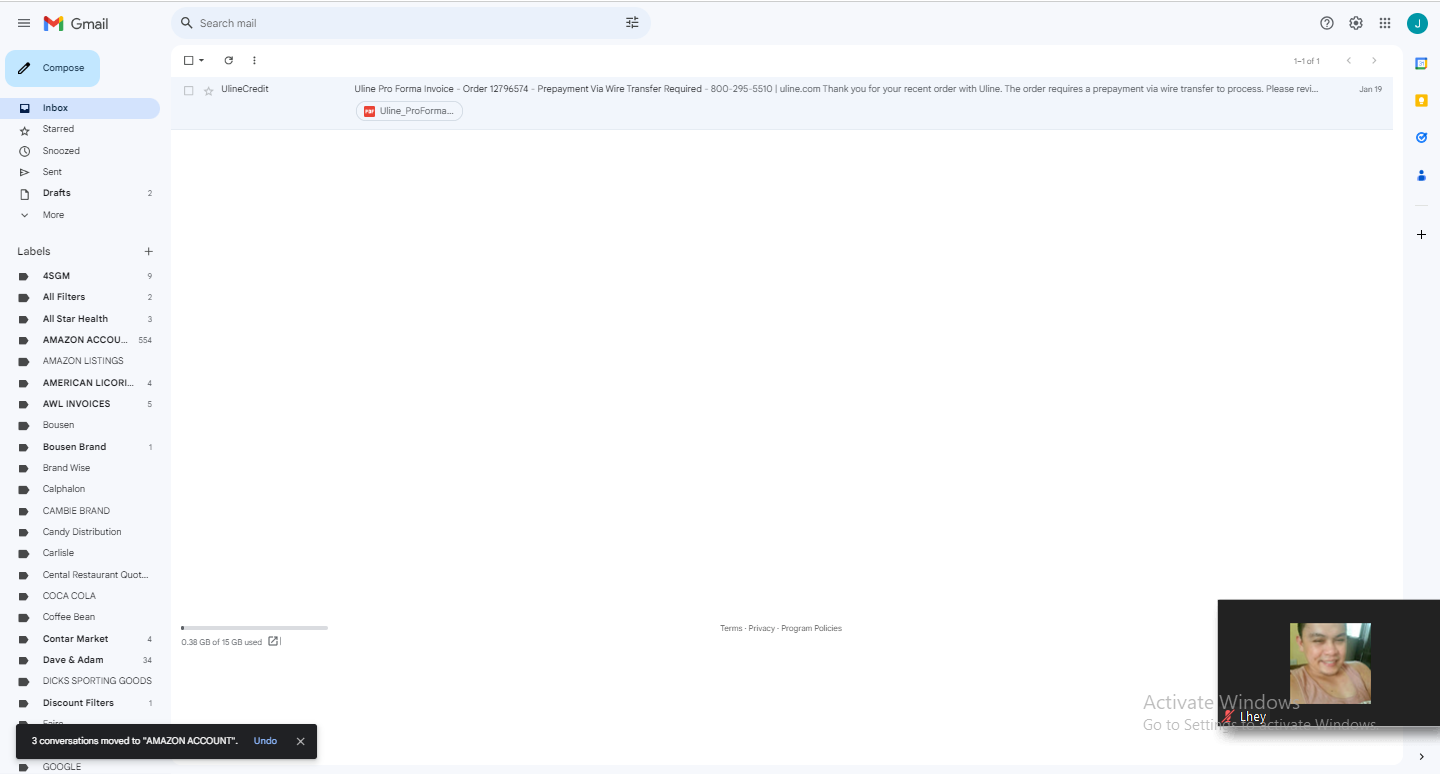
Task: Open the storage management link icon
Action: tap(273, 642)
